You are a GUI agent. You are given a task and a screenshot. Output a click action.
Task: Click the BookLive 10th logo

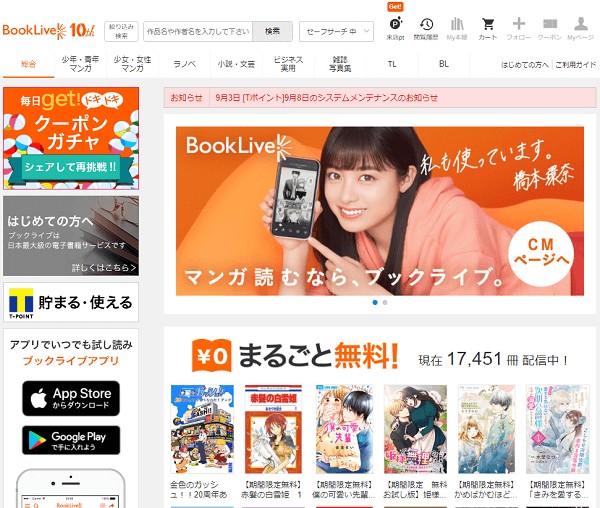49,30
